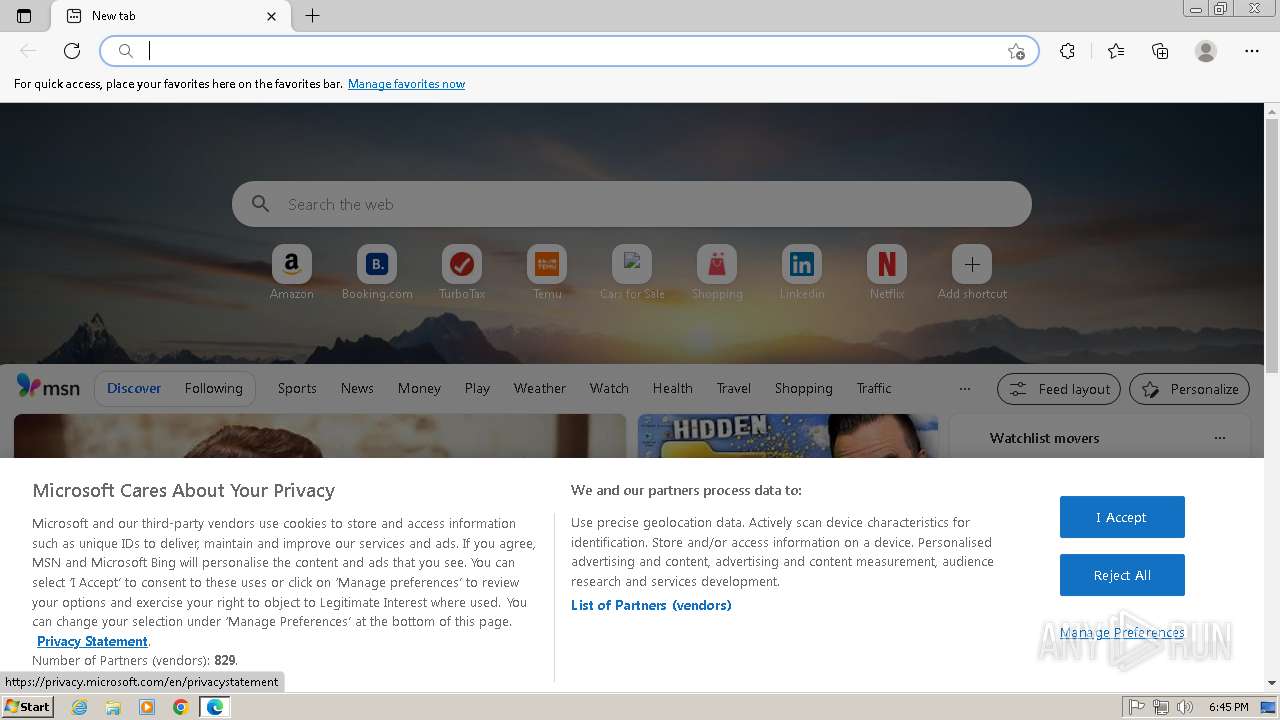The width and height of the screenshot is (1280, 720).
Task: Open Chrome from the taskbar
Action: (x=180, y=707)
